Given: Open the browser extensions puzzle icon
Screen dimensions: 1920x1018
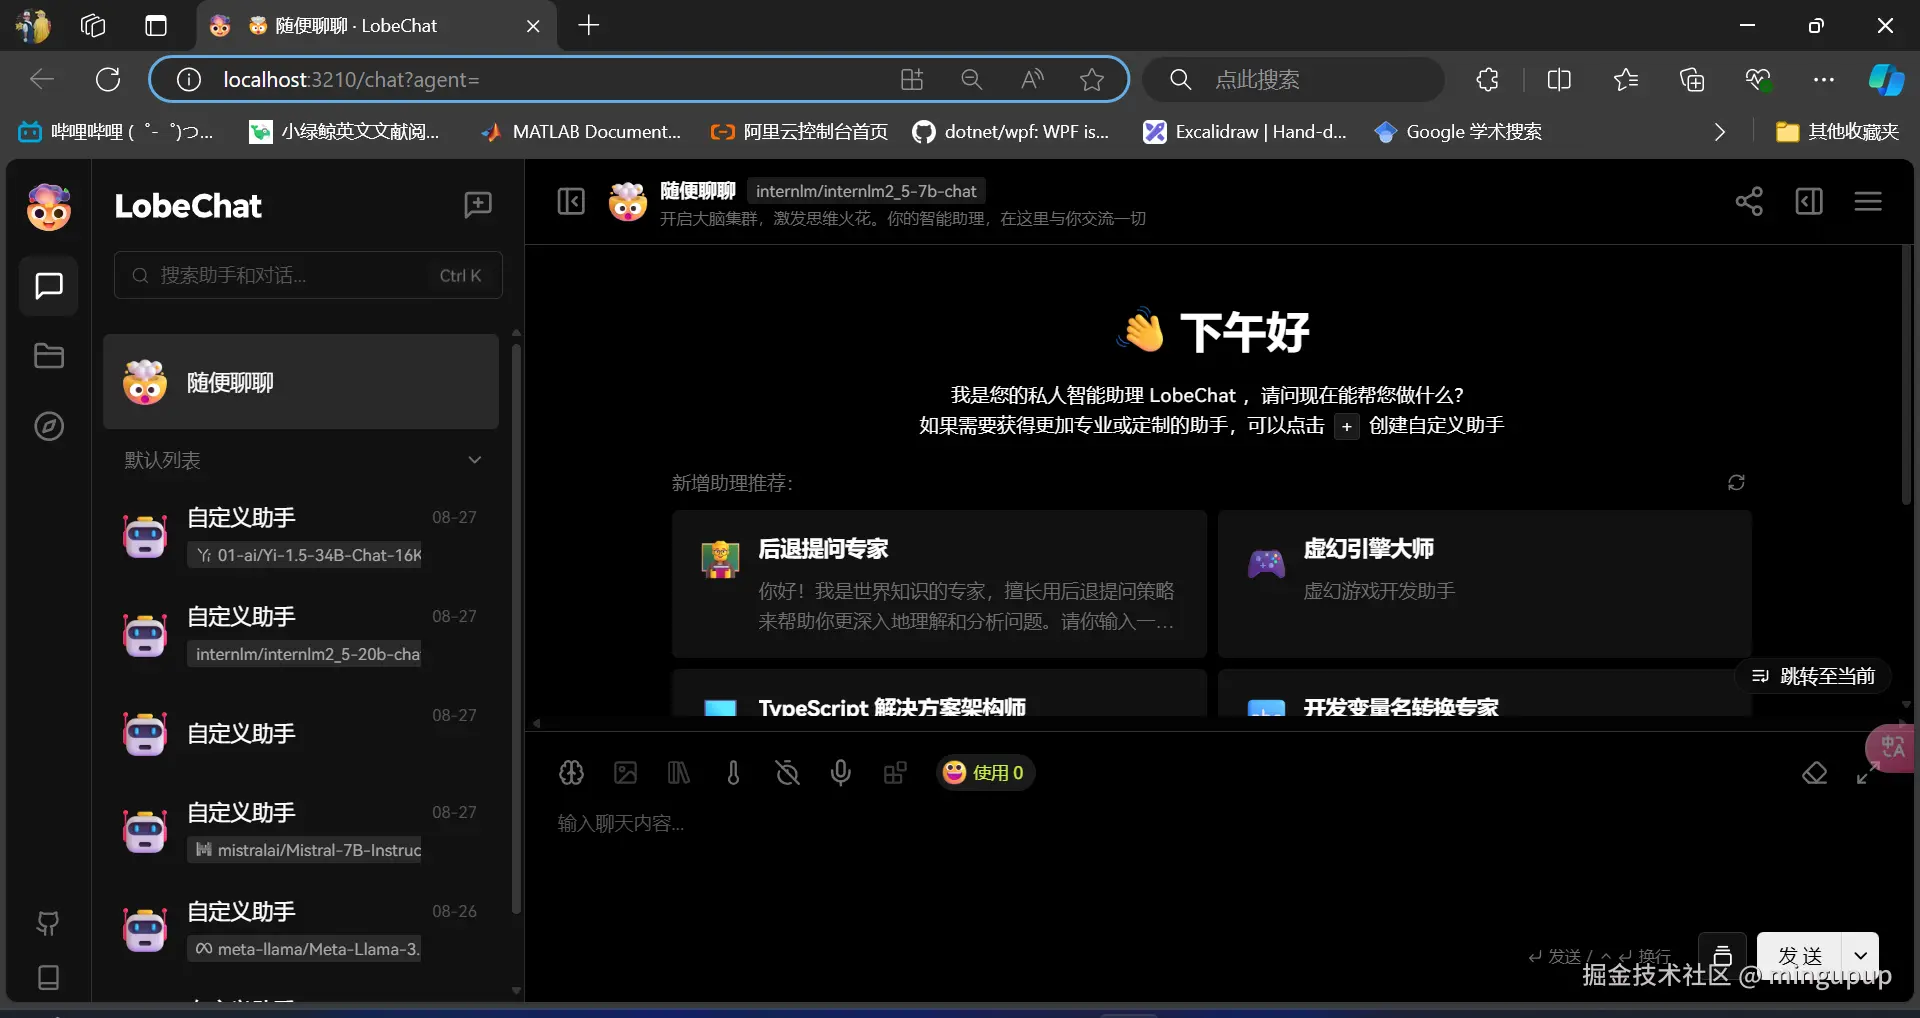Looking at the screenshot, I should point(1487,79).
